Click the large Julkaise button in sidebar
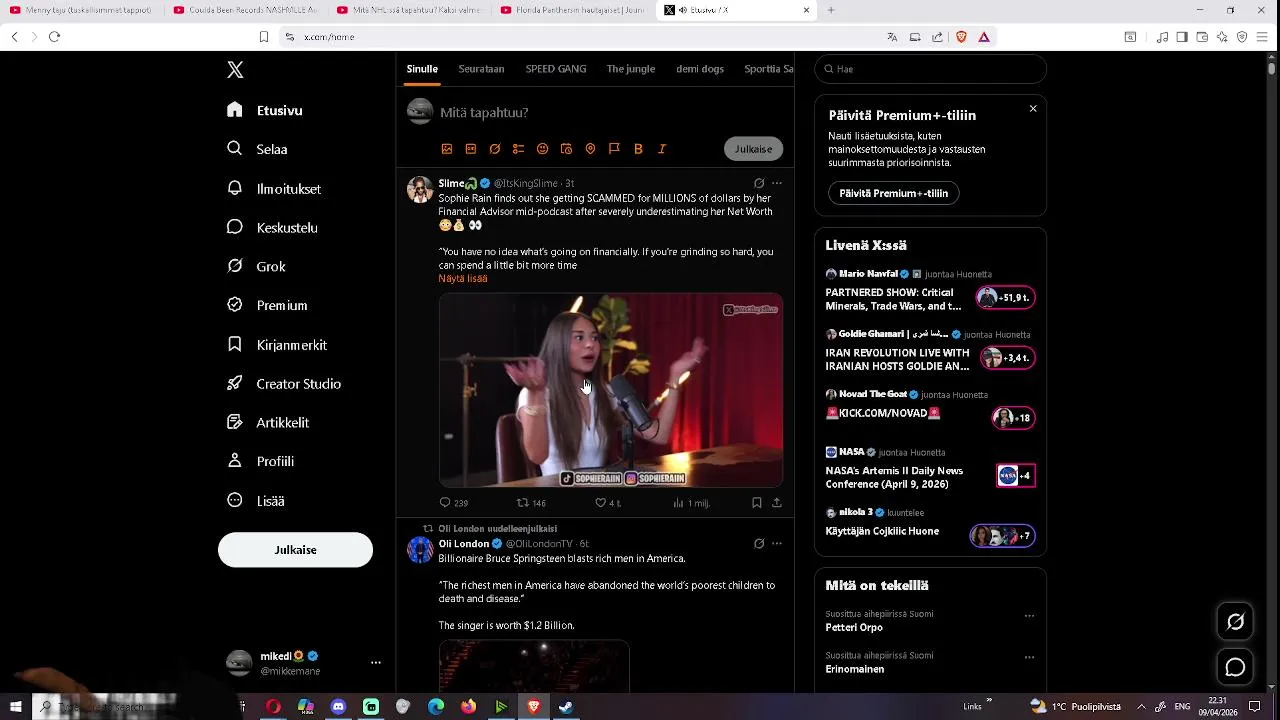Screen dimensions: 1280x720 point(295,550)
